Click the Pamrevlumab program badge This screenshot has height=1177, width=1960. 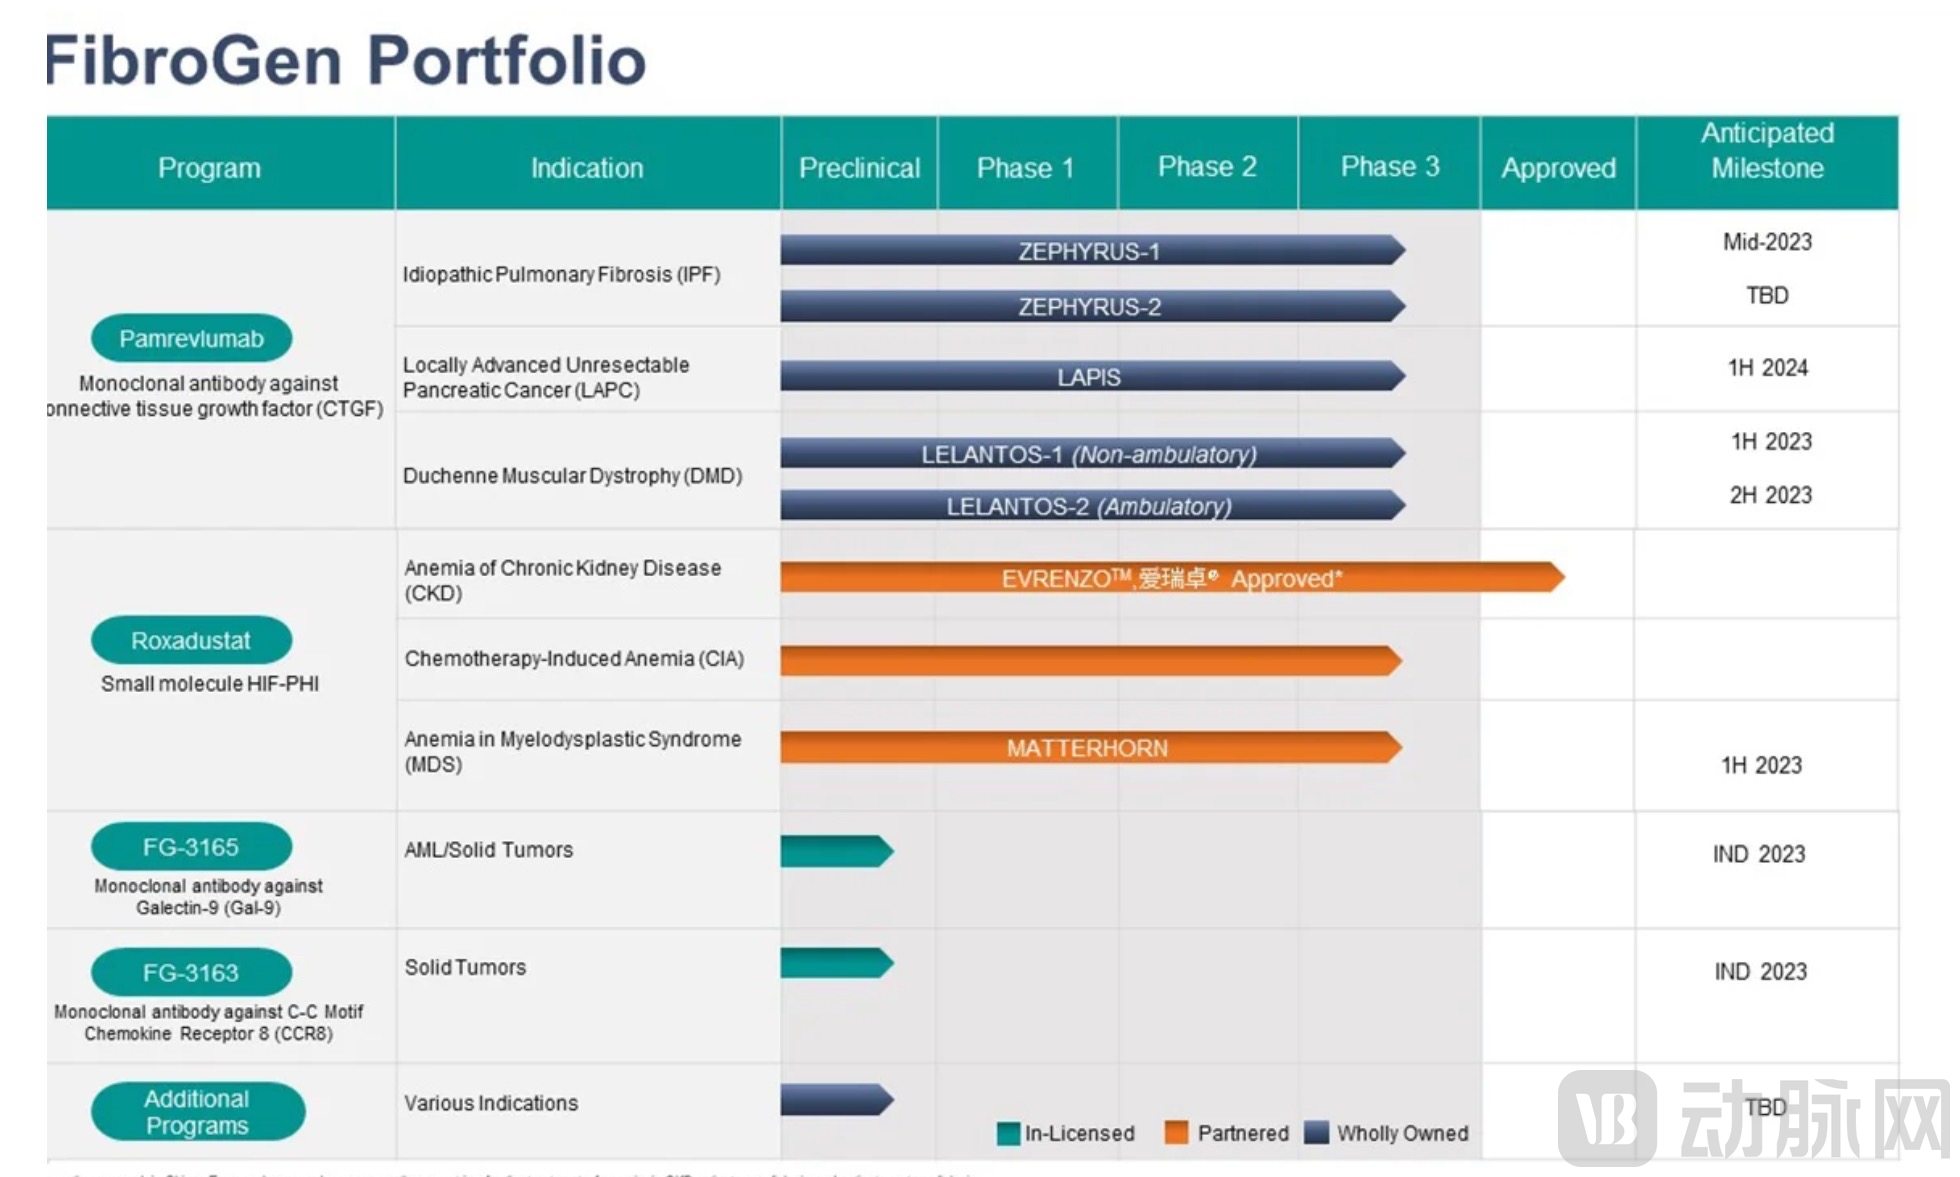[x=191, y=339]
